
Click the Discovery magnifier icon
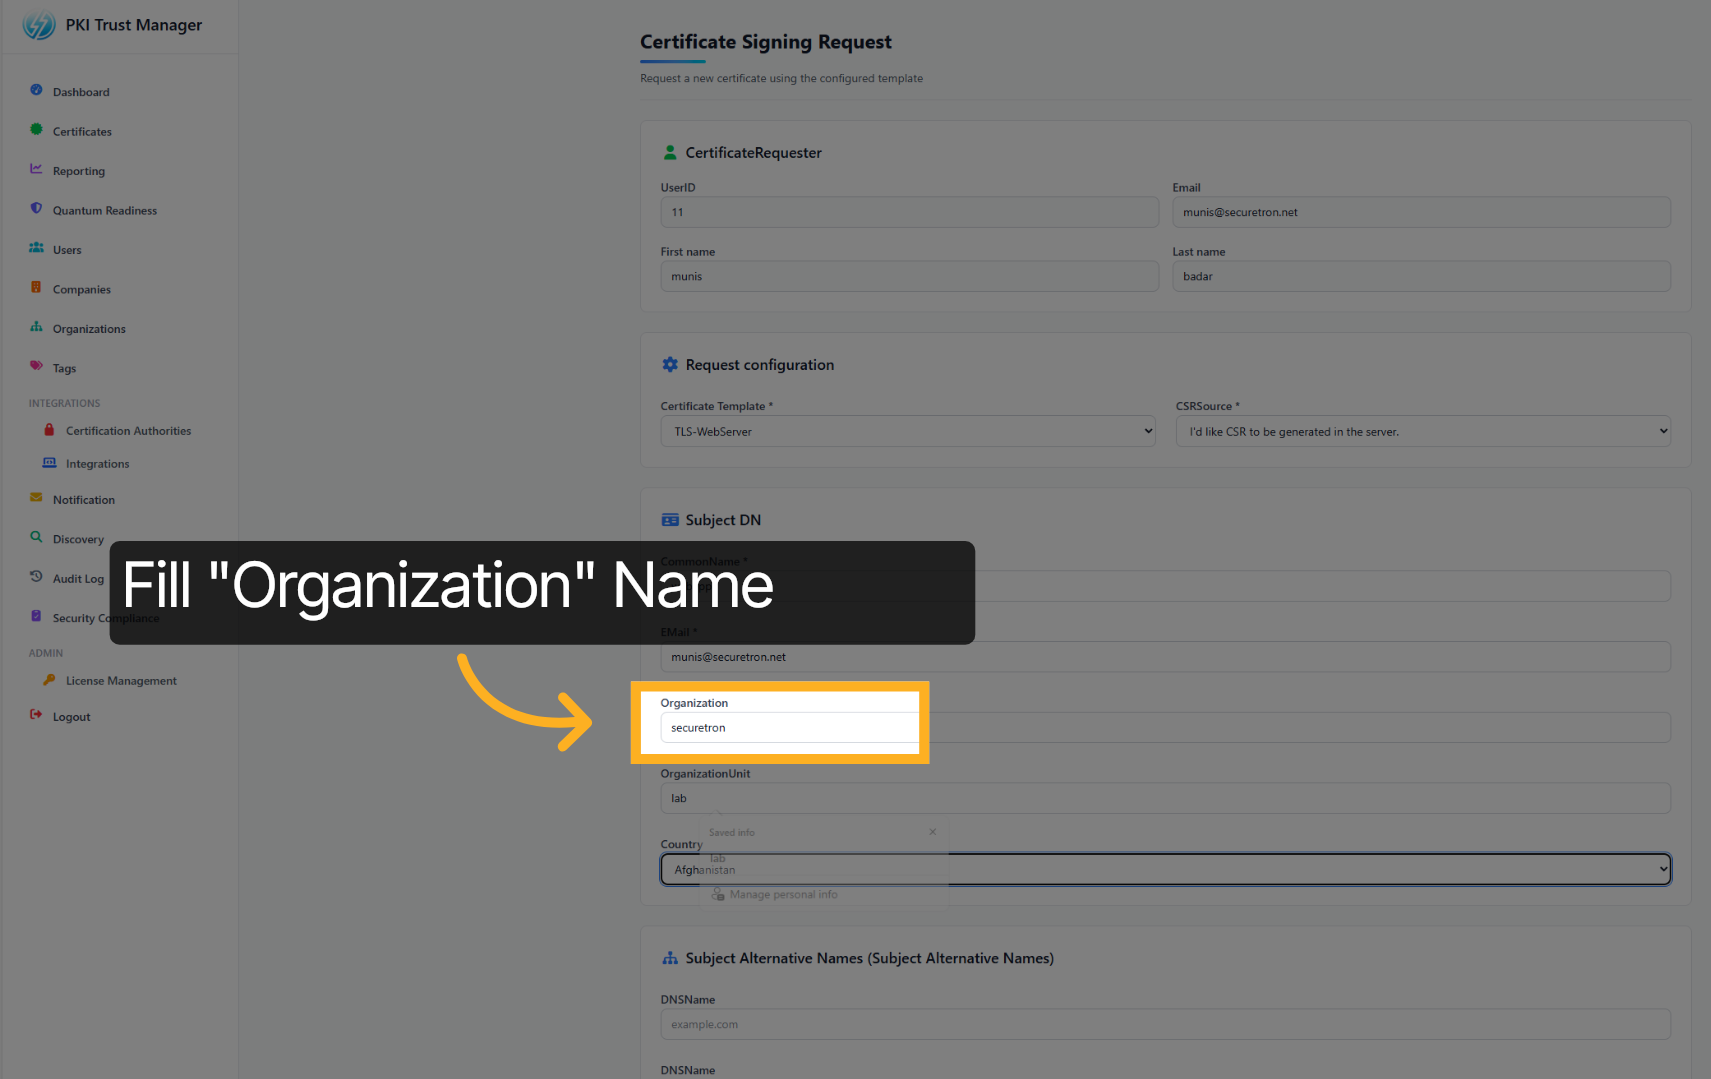[x=36, y=538]
